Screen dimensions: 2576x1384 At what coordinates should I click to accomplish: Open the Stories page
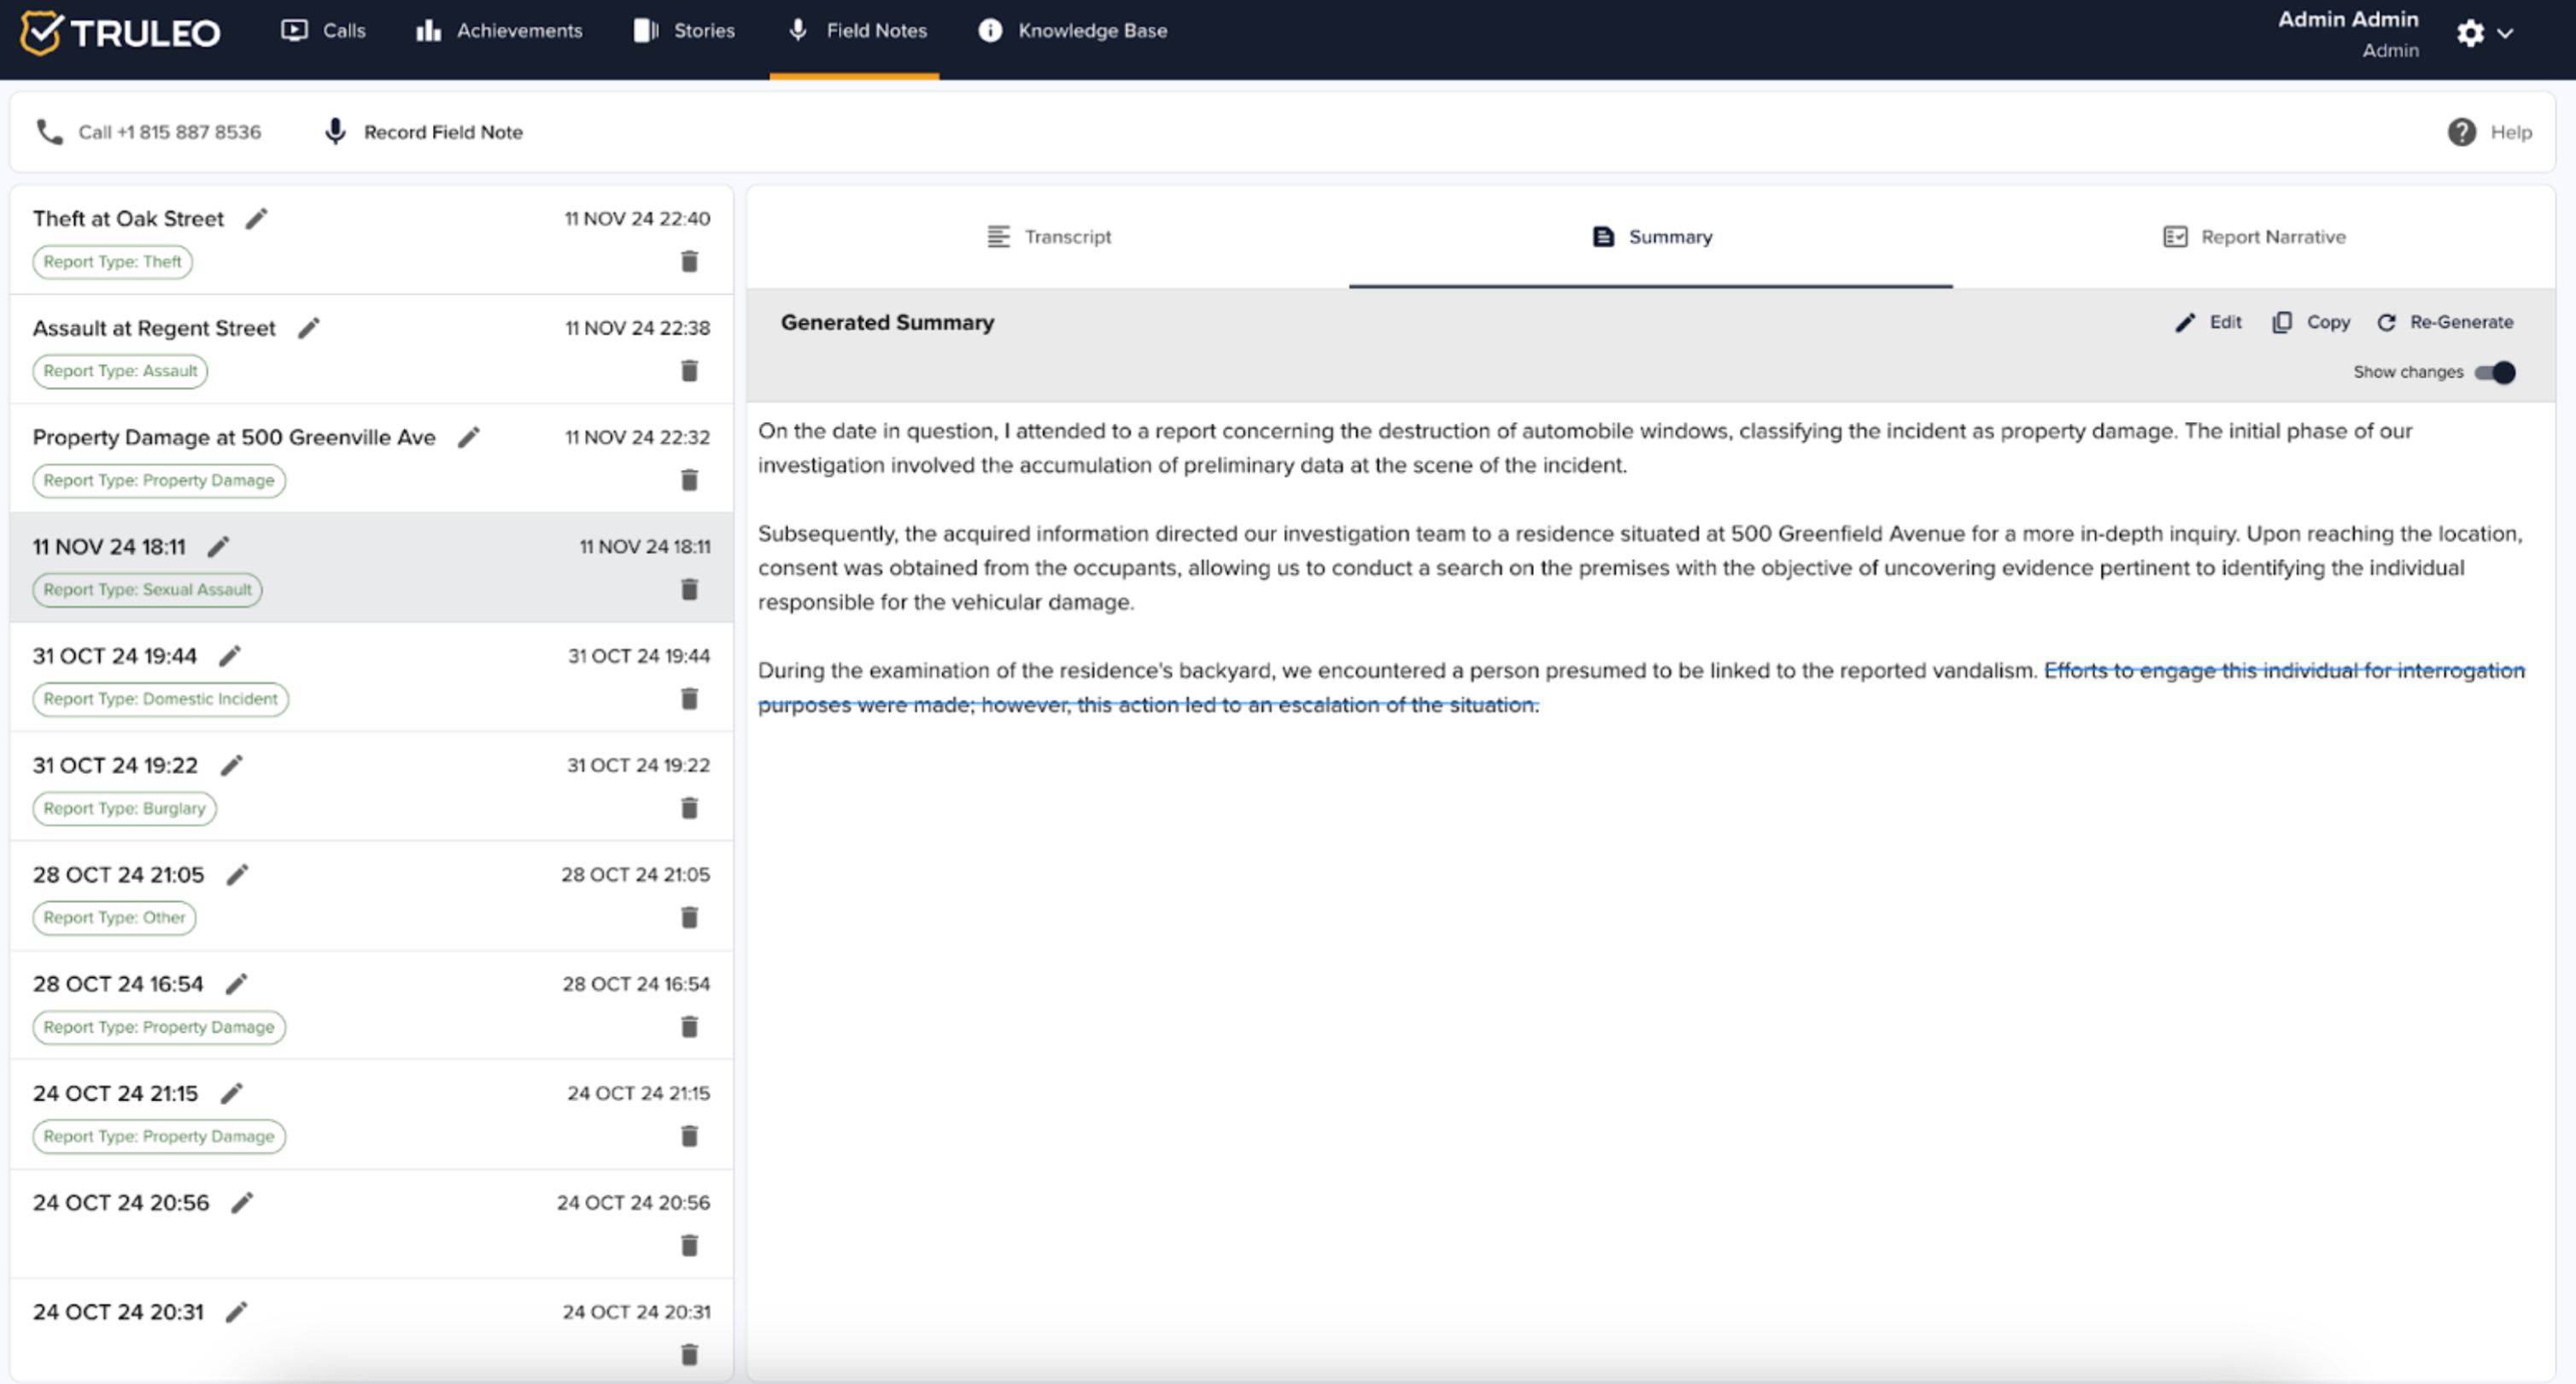(x=684, y=31)
